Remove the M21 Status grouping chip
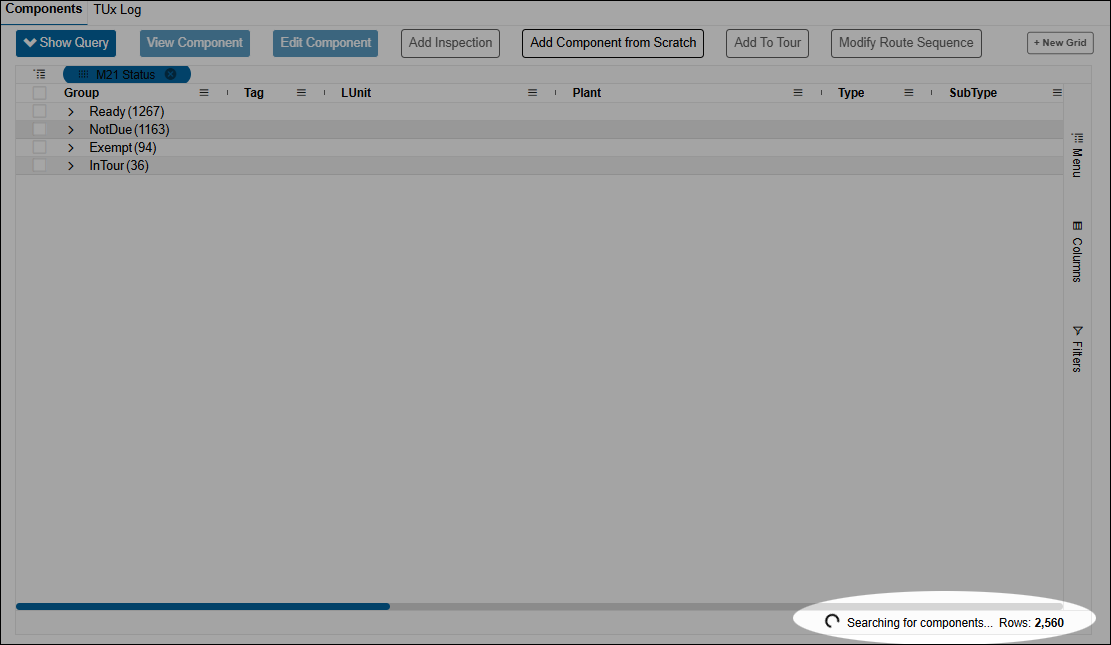This screenshot has width=1111, height=645. (x=171, y=74)
